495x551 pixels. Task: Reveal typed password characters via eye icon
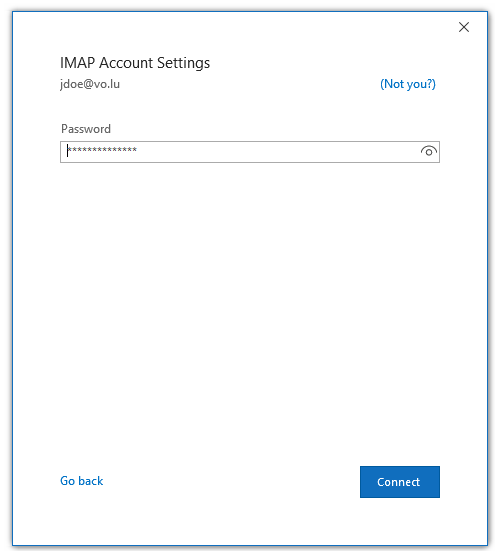pyautogui.click(x=429, y=151)
